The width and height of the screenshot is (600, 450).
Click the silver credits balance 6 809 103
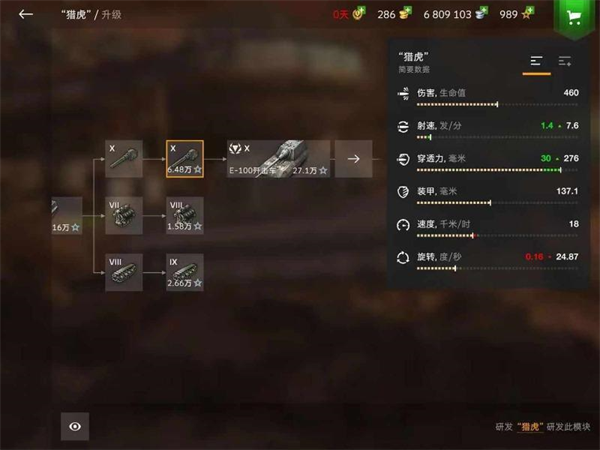(x=447, y=15)
